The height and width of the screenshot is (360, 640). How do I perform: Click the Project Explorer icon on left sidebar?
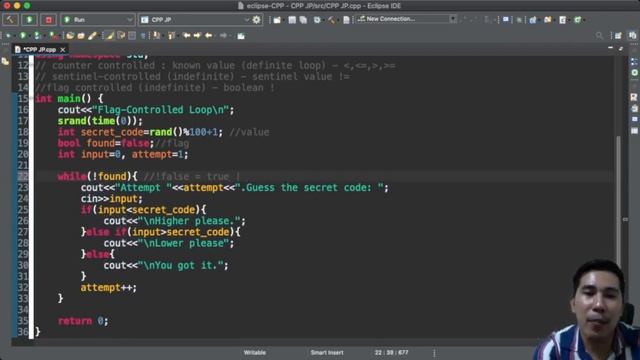pyautogui.click(x=5, y=62)
